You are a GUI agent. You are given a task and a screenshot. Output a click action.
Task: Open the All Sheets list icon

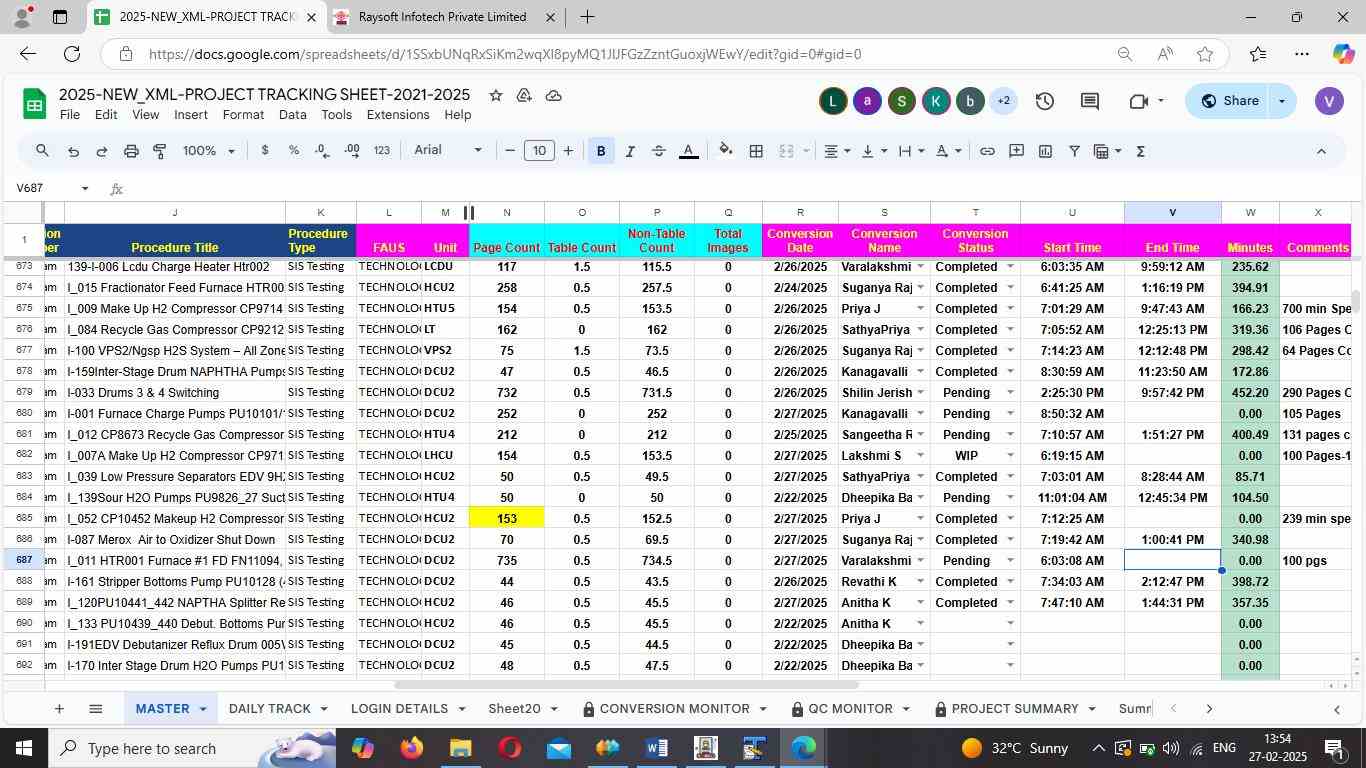(95, 709)
